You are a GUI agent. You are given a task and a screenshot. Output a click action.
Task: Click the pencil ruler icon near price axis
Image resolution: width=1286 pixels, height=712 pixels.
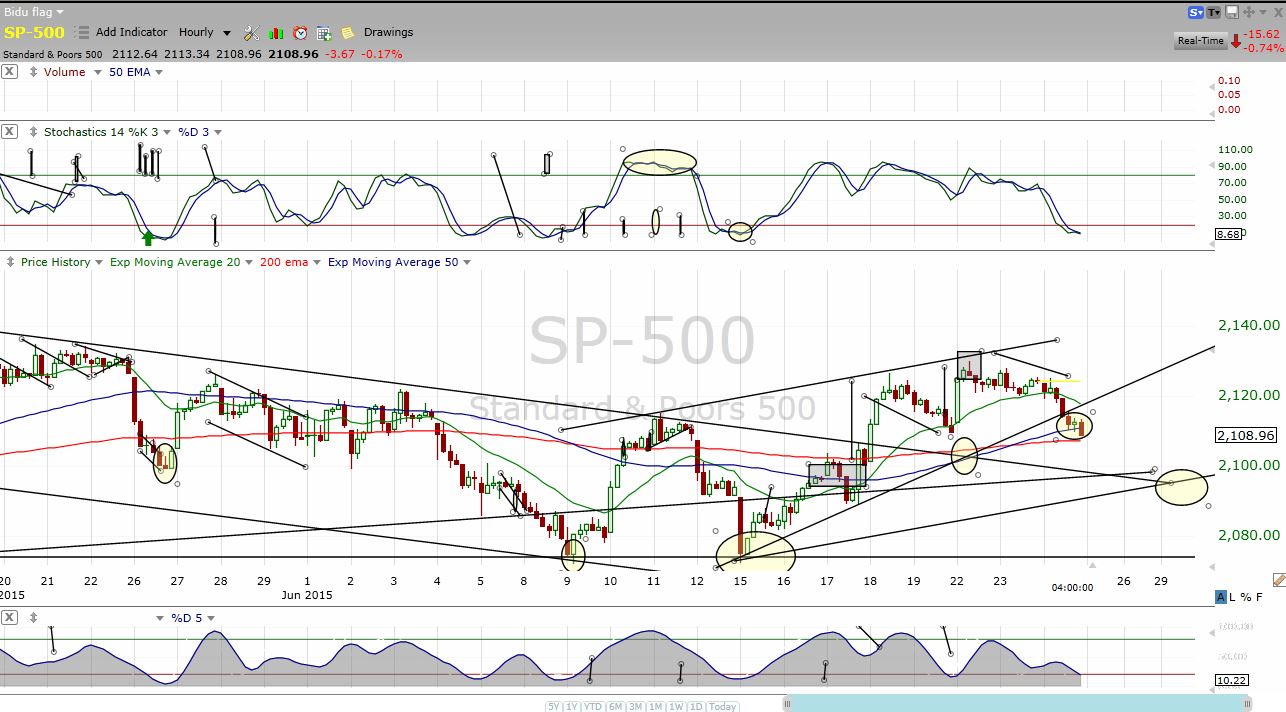(1278, 580)
